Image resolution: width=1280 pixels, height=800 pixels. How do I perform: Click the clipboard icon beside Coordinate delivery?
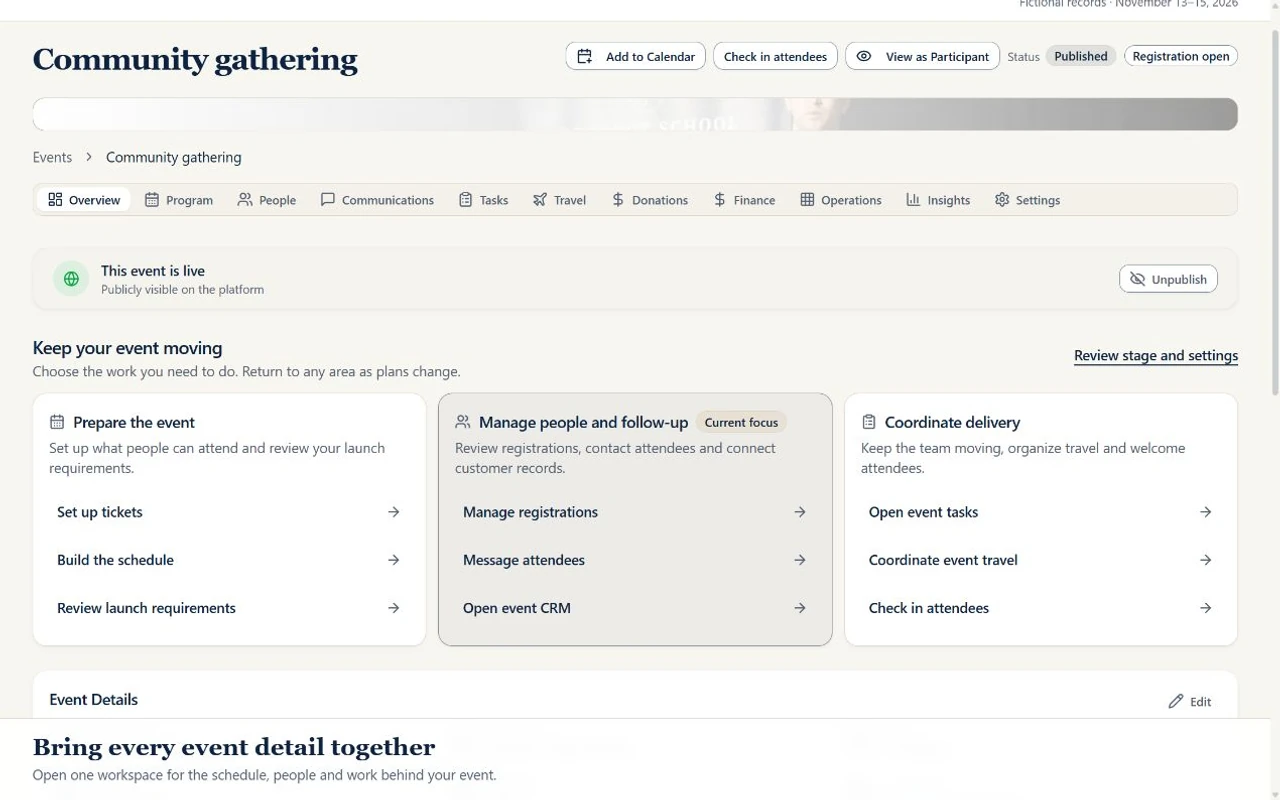(869, 422)
